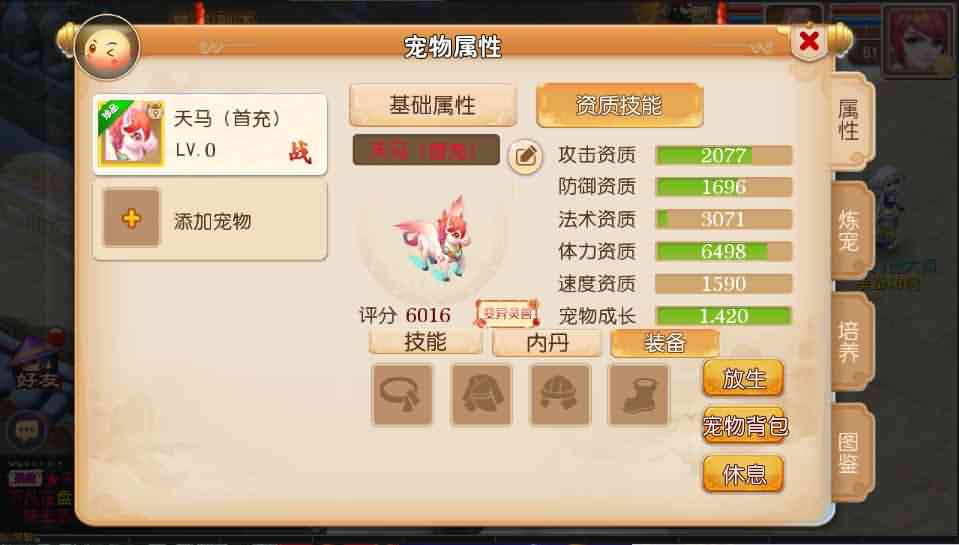Click the 攻击资质 progress bar

(724, 155)
